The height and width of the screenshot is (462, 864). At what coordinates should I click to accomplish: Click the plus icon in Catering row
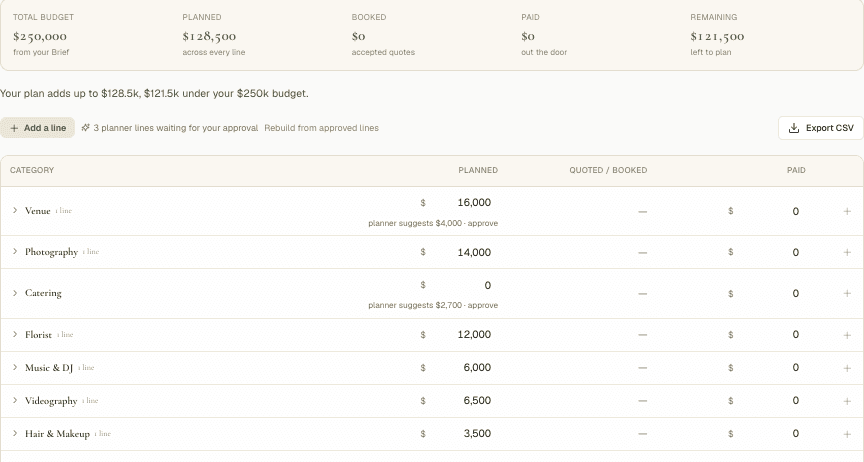[847, 293]
